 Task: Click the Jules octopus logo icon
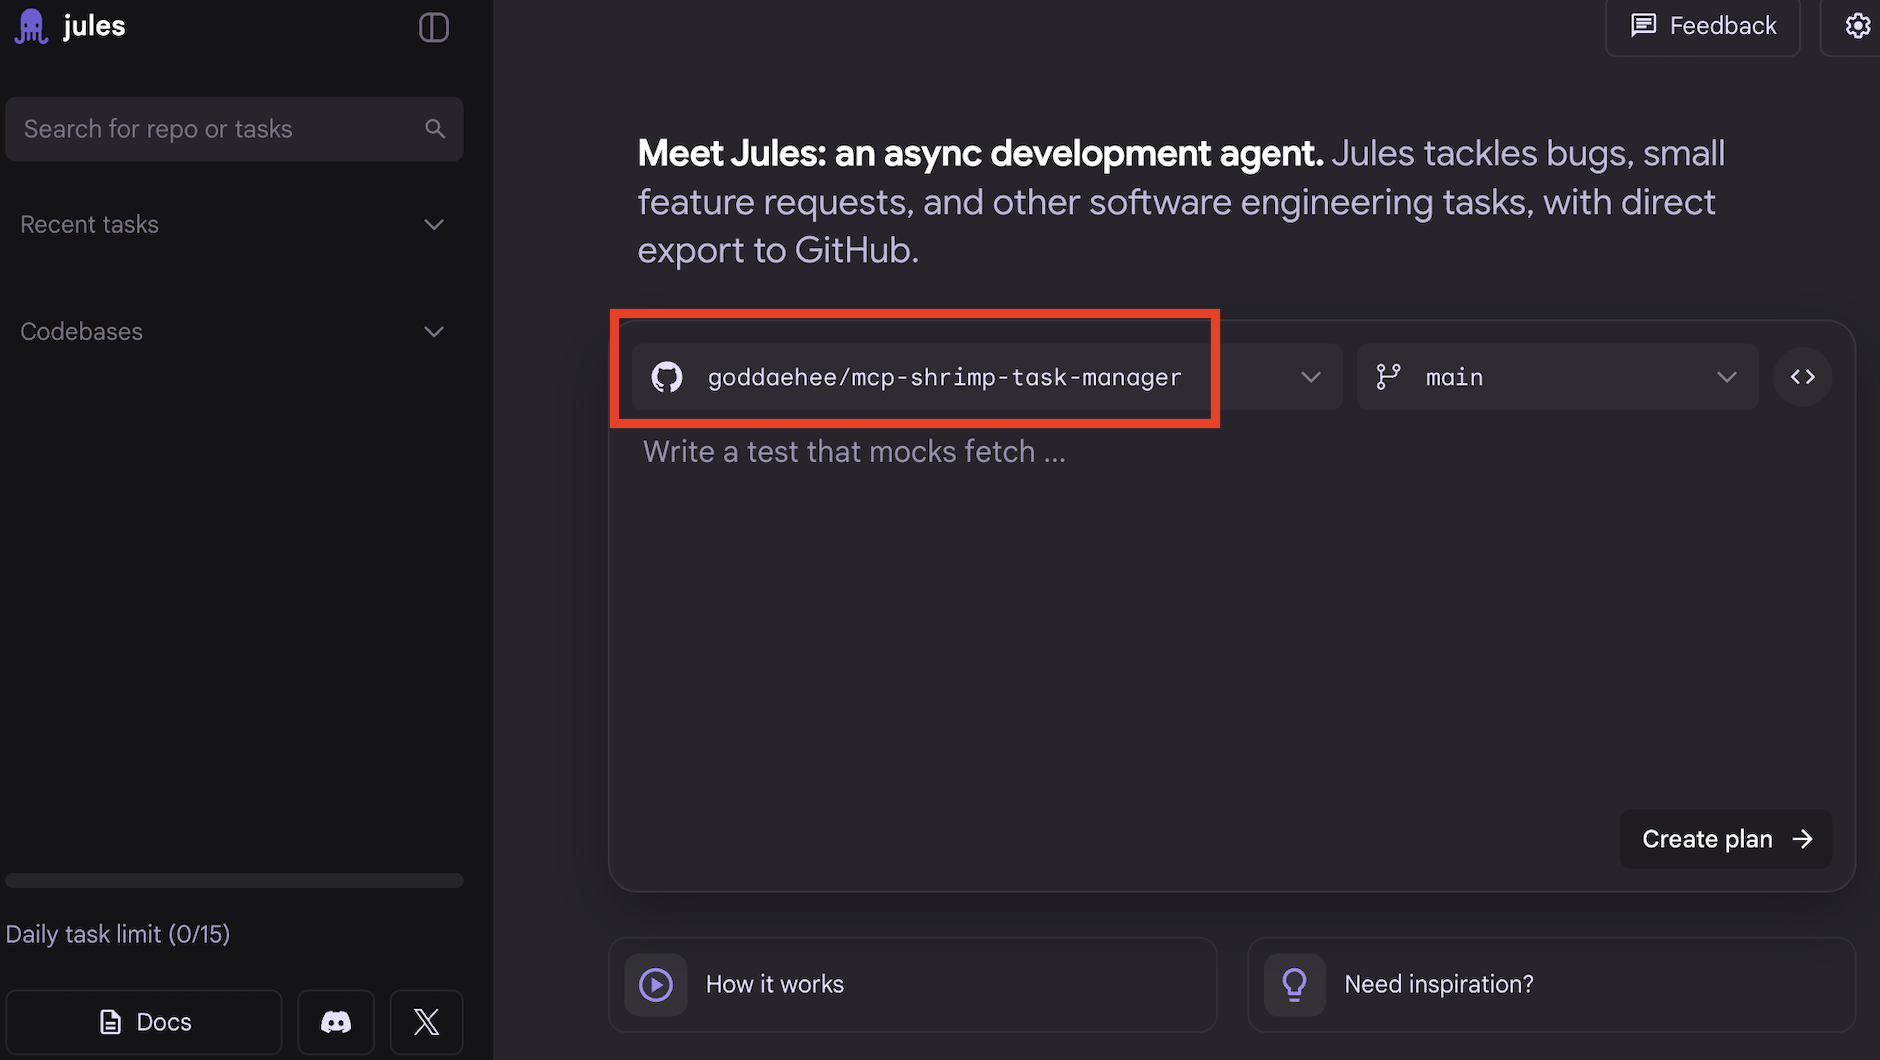coord(31,26)
